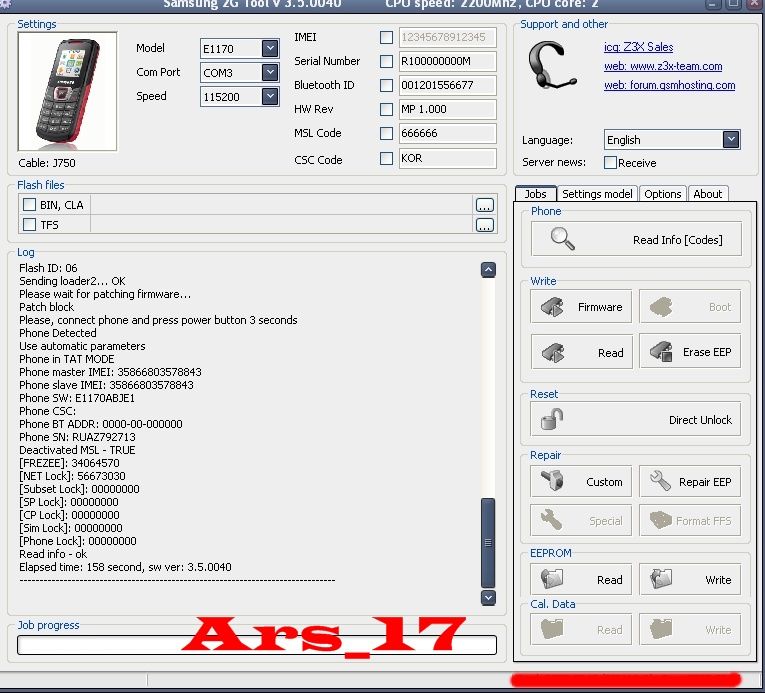
Task: Click the Firmware write chip icon
Action: coord(553,307)
